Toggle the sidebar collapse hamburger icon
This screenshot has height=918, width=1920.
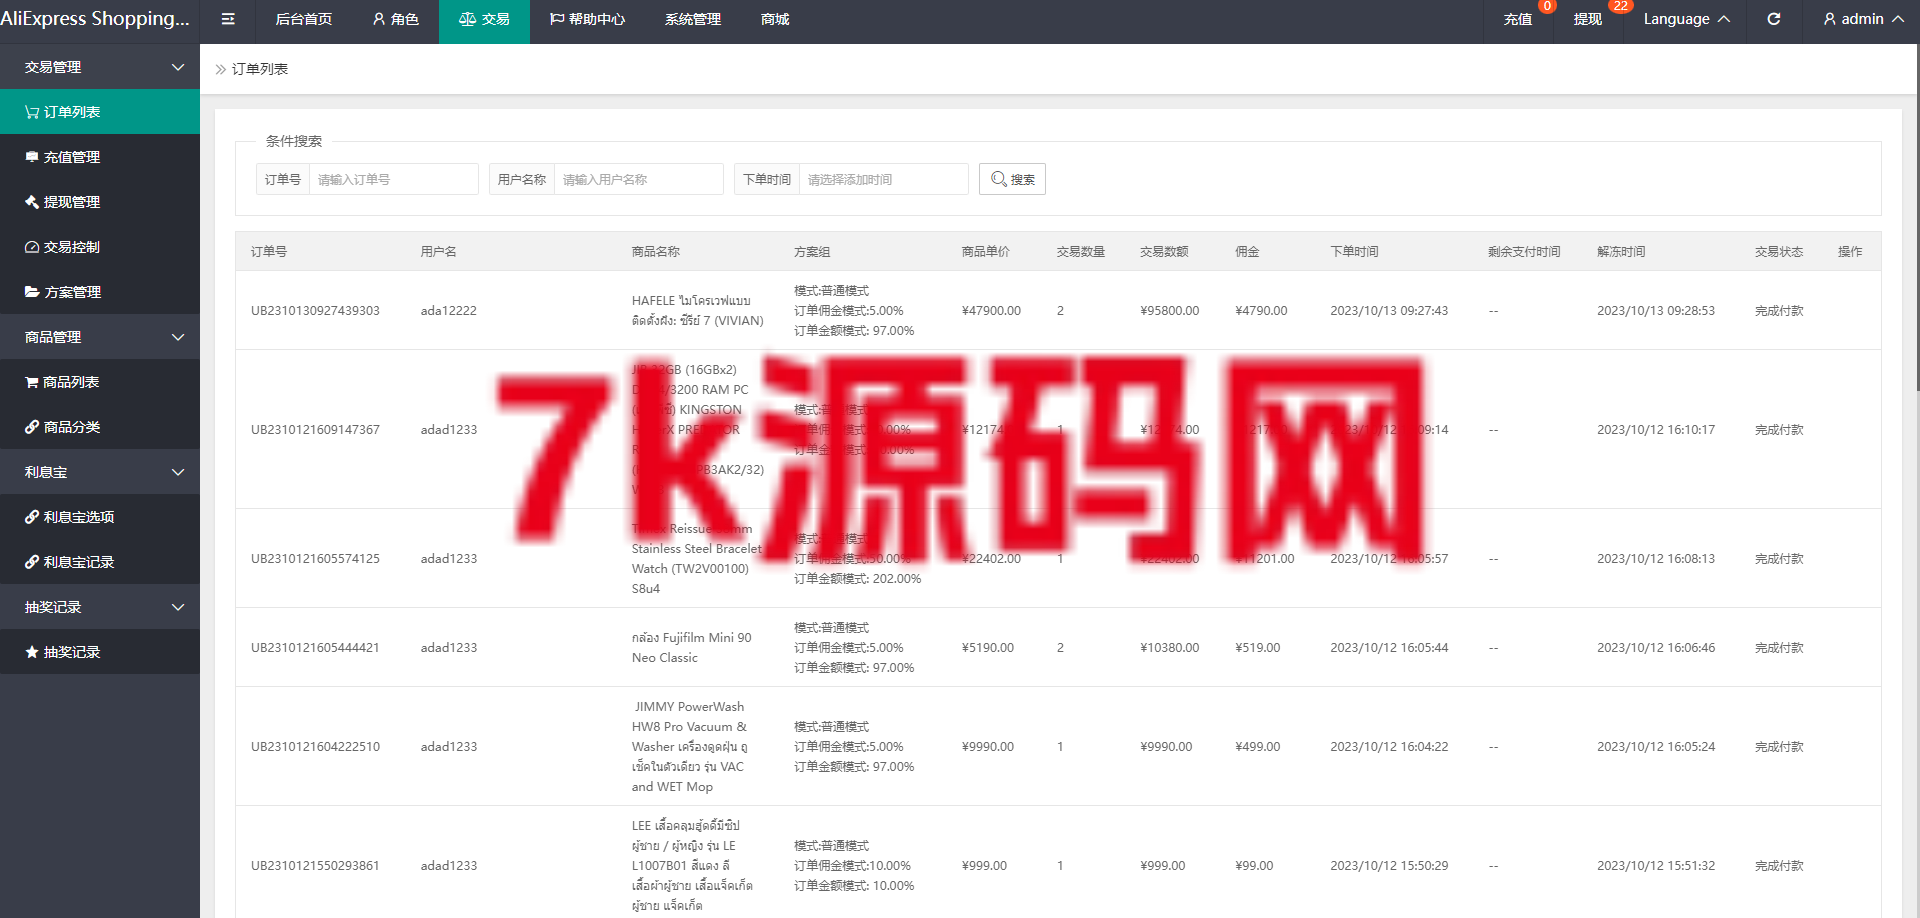coord(228,19)
